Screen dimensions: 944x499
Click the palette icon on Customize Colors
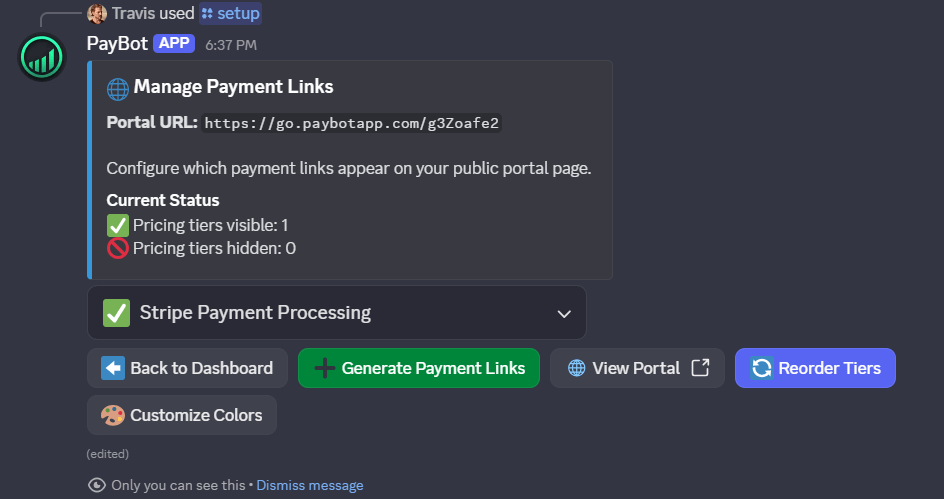[113, 415]
